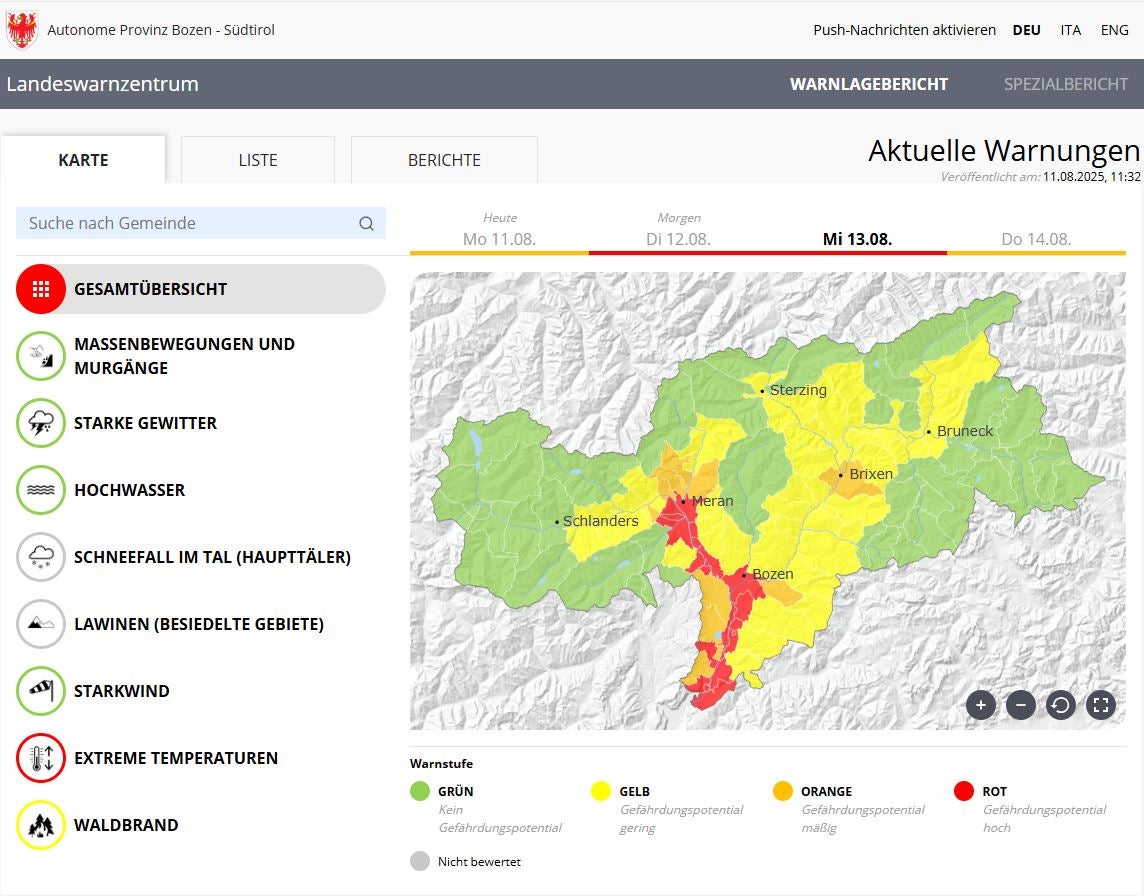Select the Starkwind wind warning icon
Screen dimensions: 1144x896
(41, 690)
